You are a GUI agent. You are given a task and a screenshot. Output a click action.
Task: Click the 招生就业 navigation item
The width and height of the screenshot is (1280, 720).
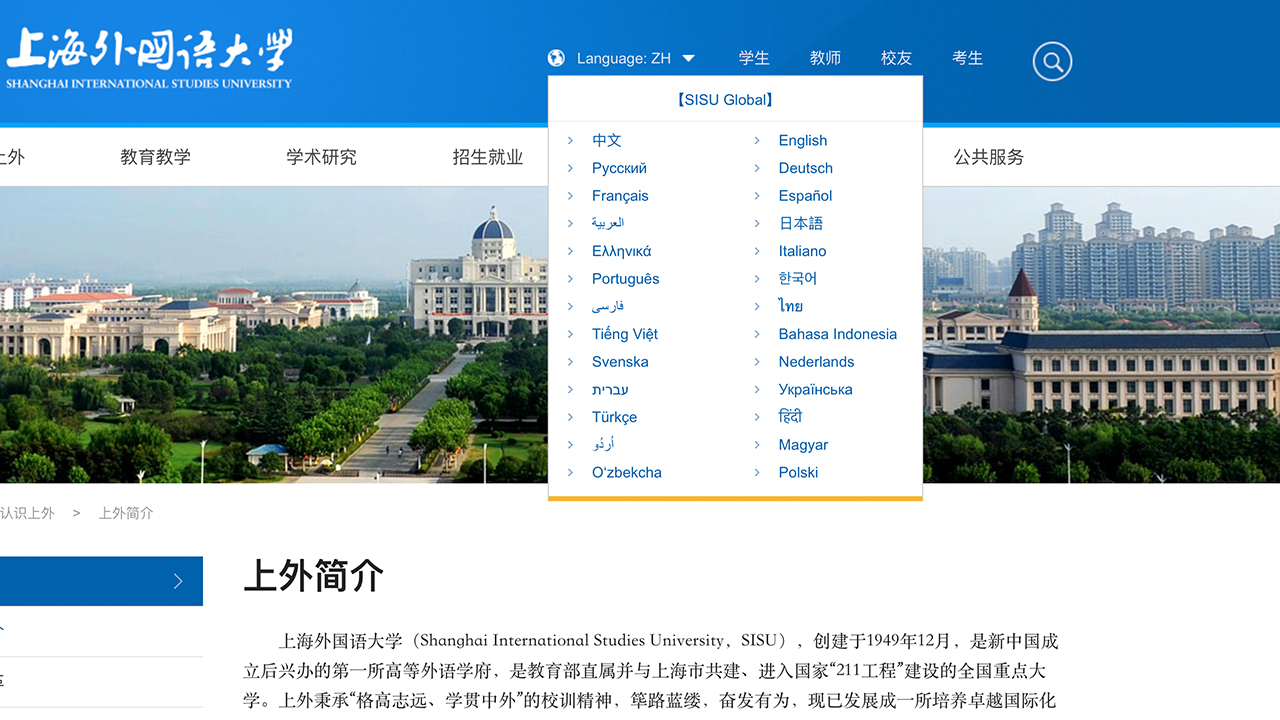487,157
